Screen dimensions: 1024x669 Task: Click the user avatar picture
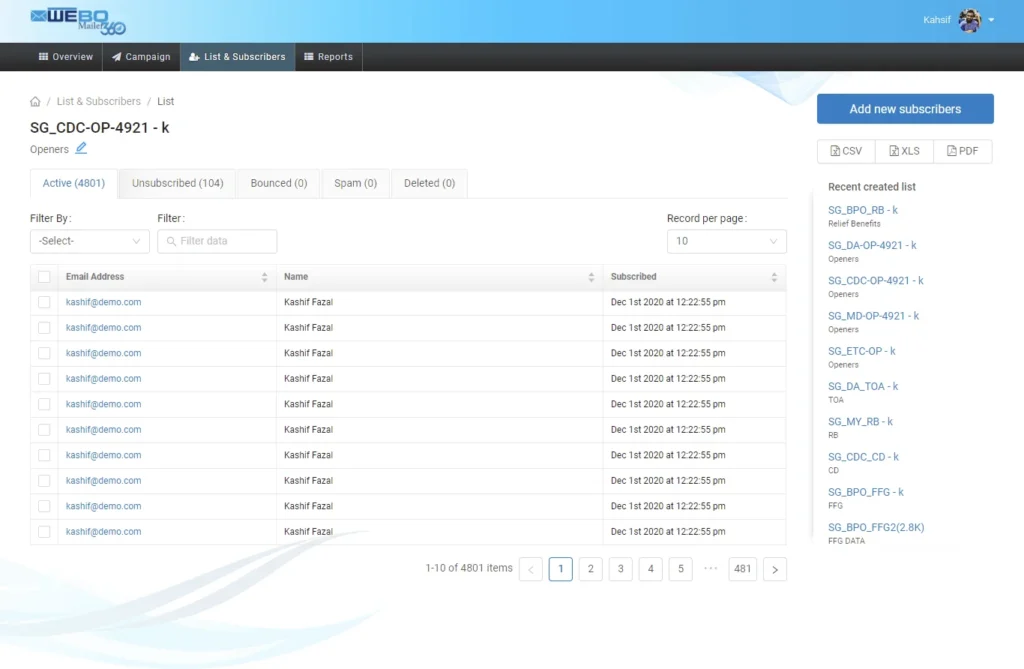click(x=969, y=20)
